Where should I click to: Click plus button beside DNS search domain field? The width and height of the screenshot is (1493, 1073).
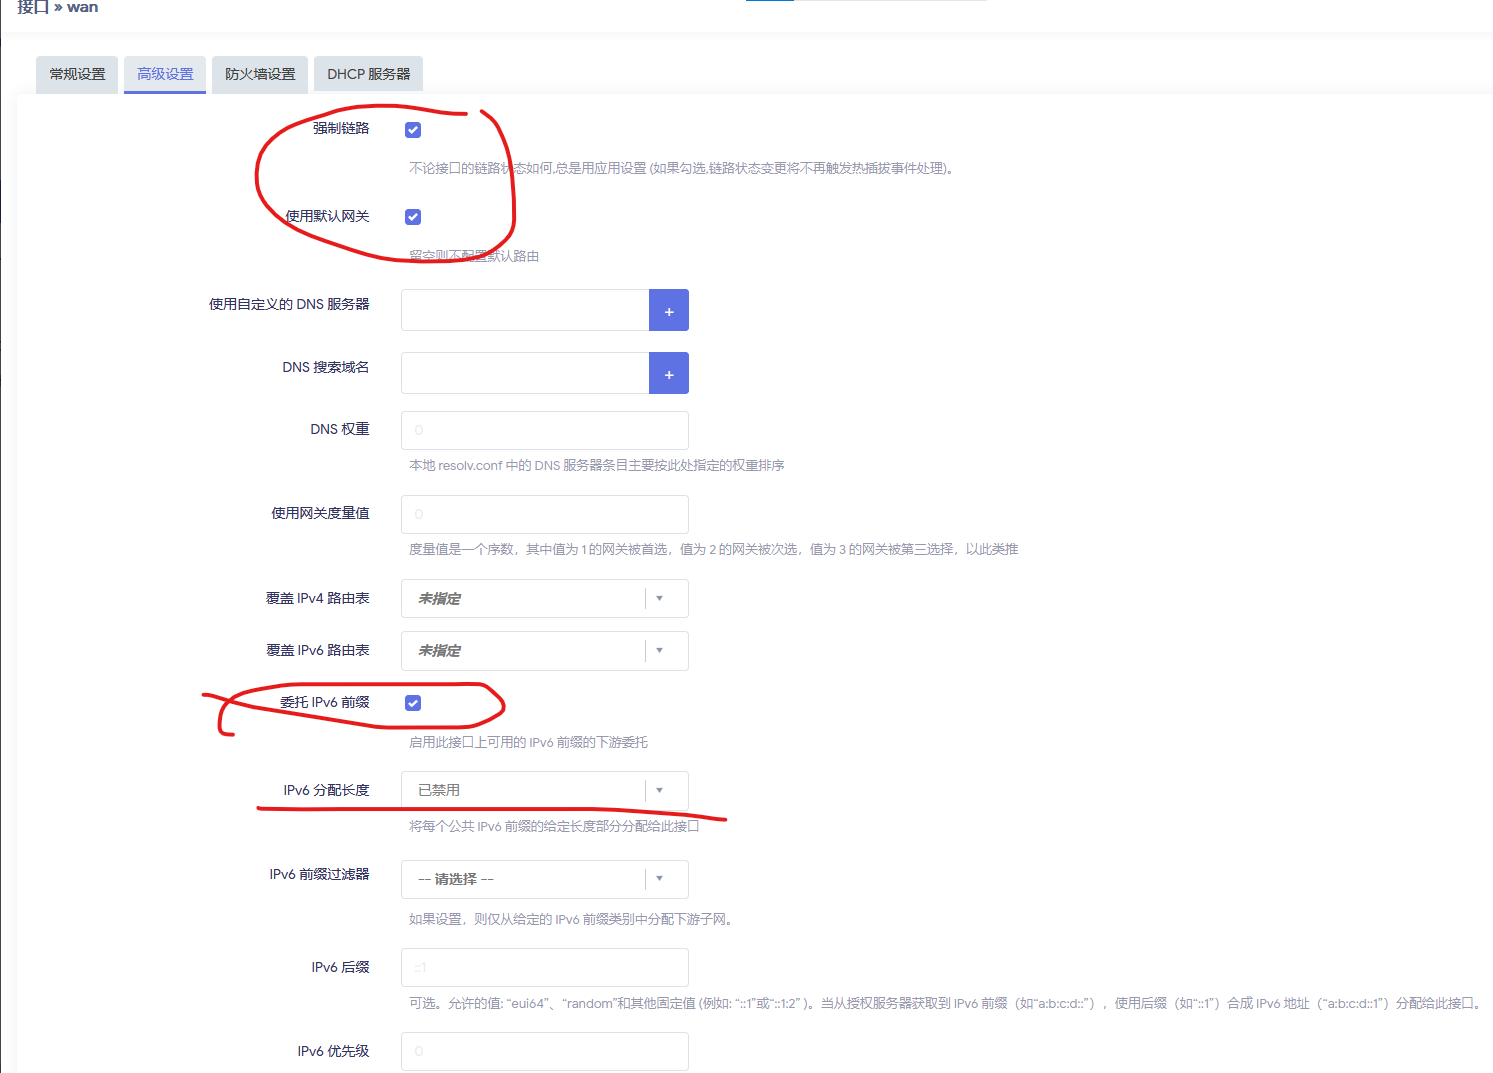[668, 374]
